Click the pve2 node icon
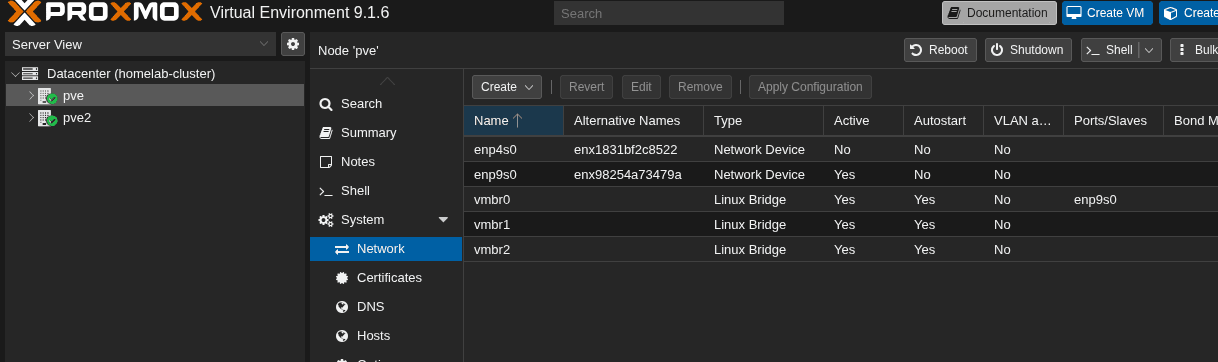1218x362 pixels. click(47, 118)
